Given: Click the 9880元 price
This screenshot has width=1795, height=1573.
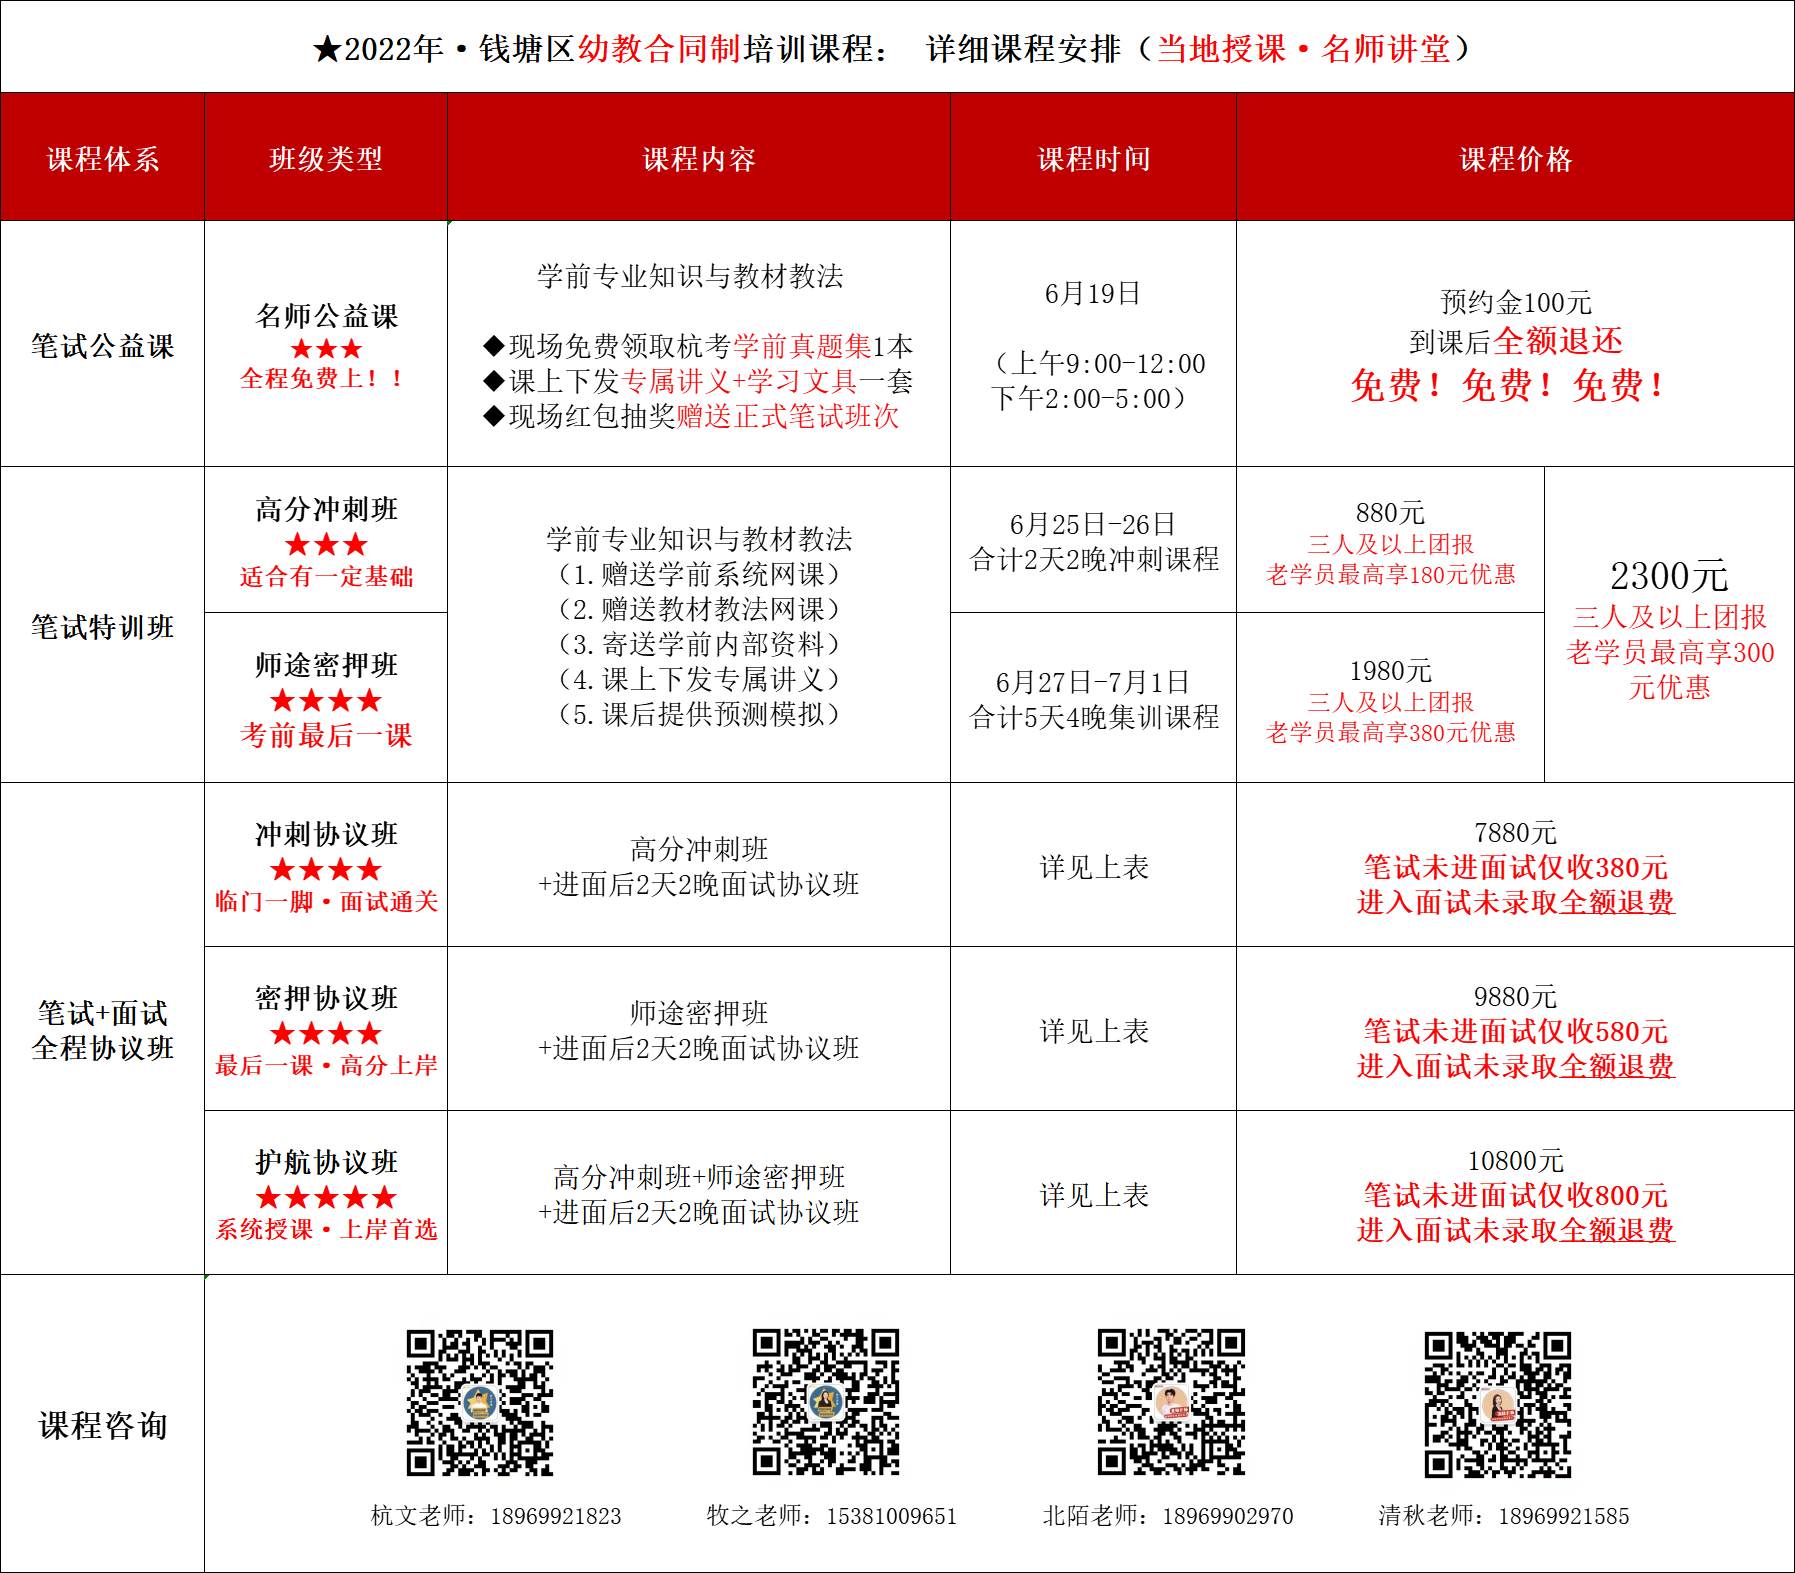Looking at the screenshot, I should click(1515, 997).
